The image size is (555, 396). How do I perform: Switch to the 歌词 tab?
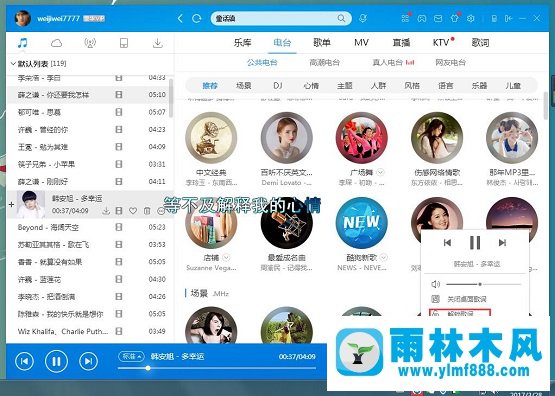point(480,43)
